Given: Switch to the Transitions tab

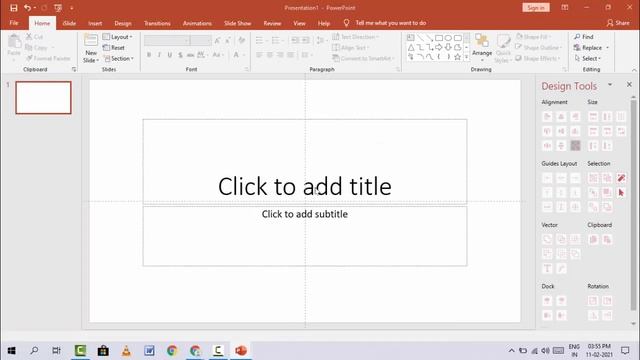Looking at the screenshot, I should 157,23.
